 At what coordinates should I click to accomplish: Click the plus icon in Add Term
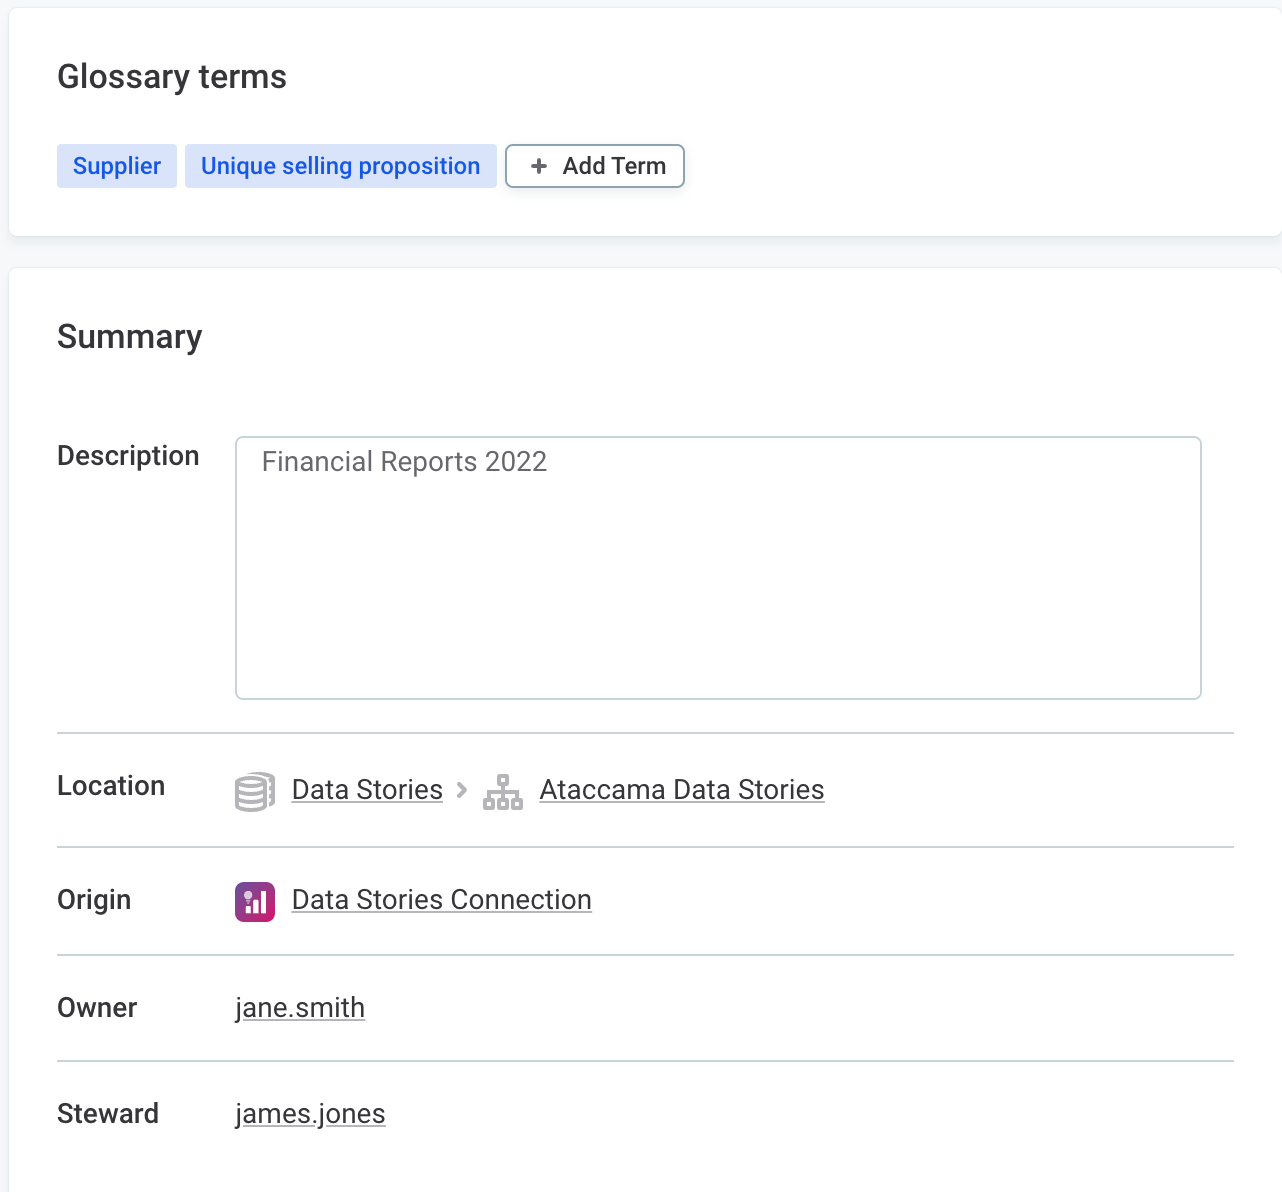(539, 166)
